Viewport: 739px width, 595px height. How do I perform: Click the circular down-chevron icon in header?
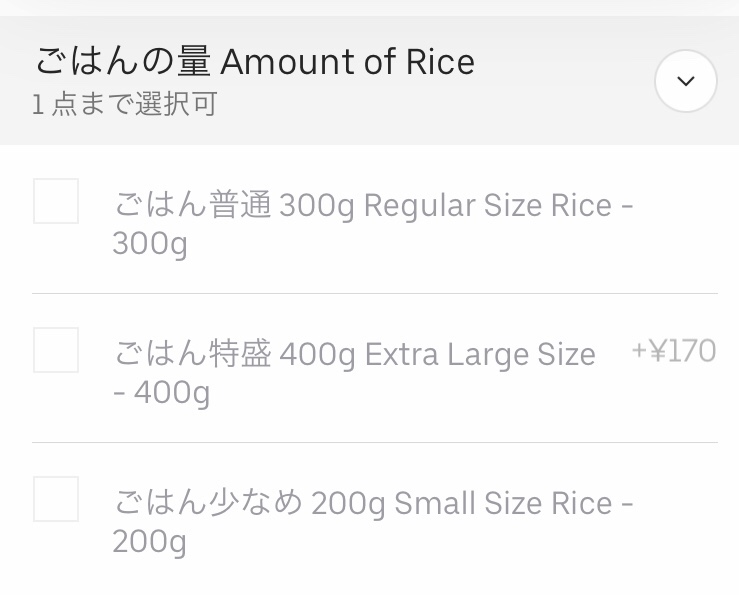(x=685, y=81)
